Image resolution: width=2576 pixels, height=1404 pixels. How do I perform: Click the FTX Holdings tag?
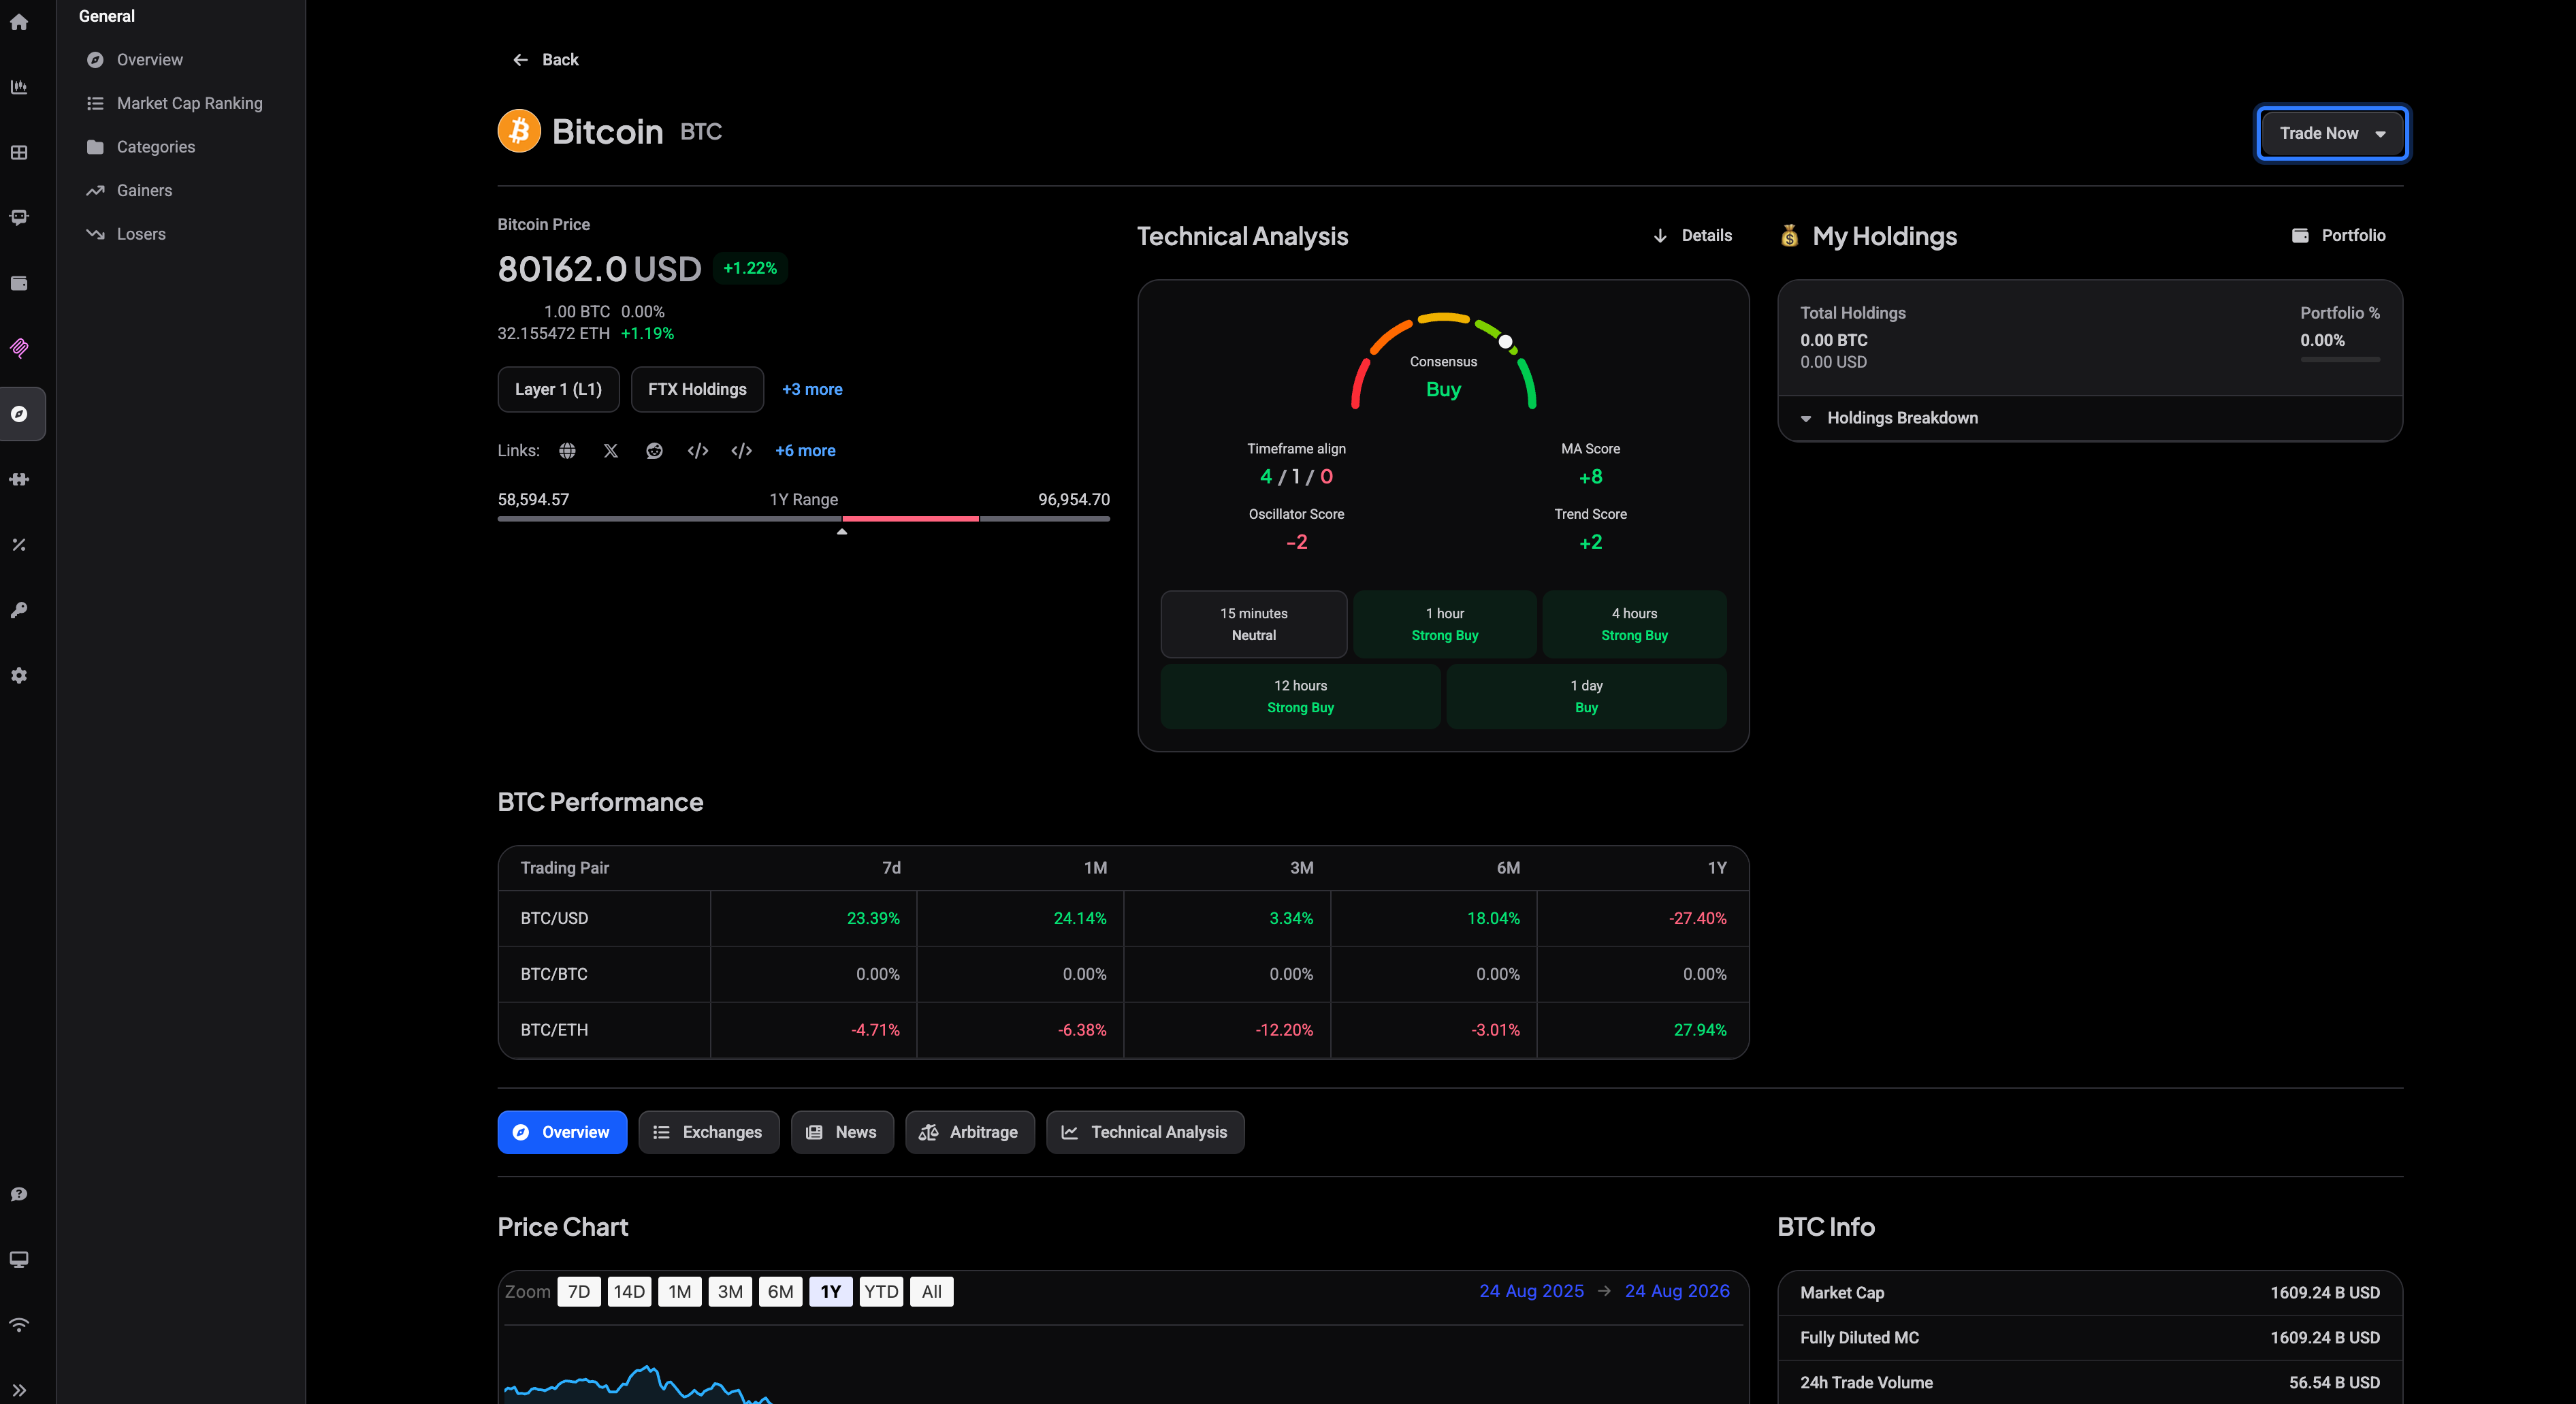point(697,389)
